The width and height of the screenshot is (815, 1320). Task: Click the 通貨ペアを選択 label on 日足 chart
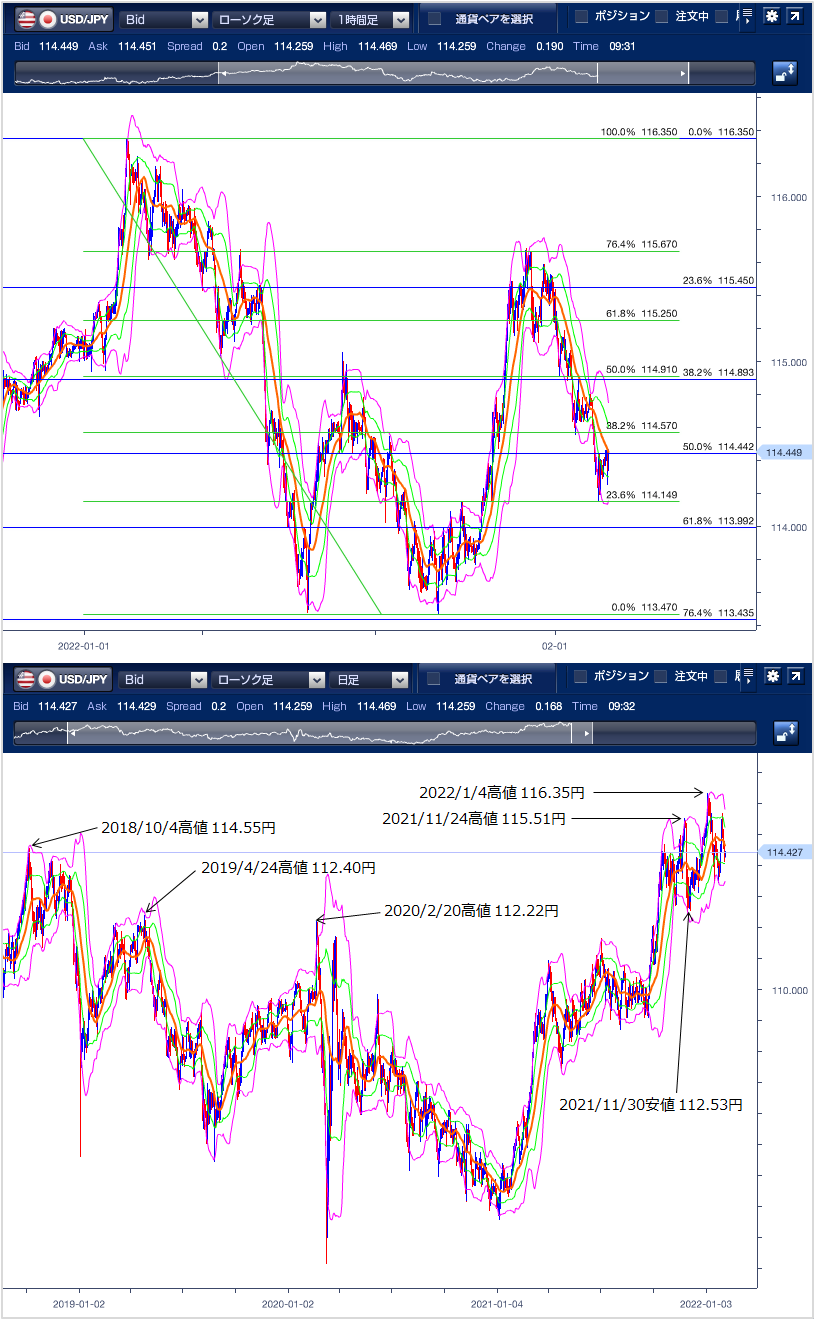[x=493, y=679]
